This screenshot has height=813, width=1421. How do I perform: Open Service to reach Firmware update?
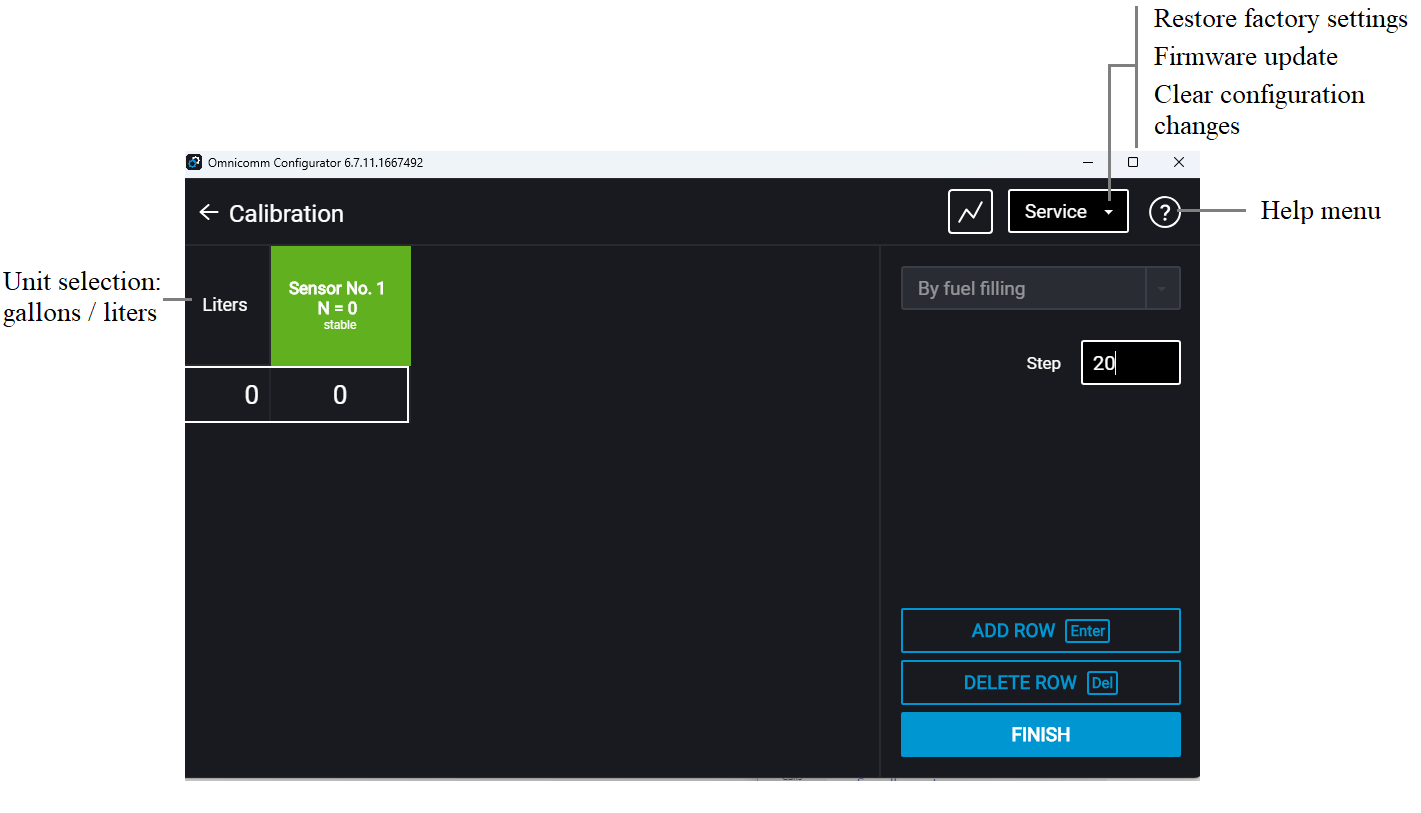click(x=1066, y=211)
